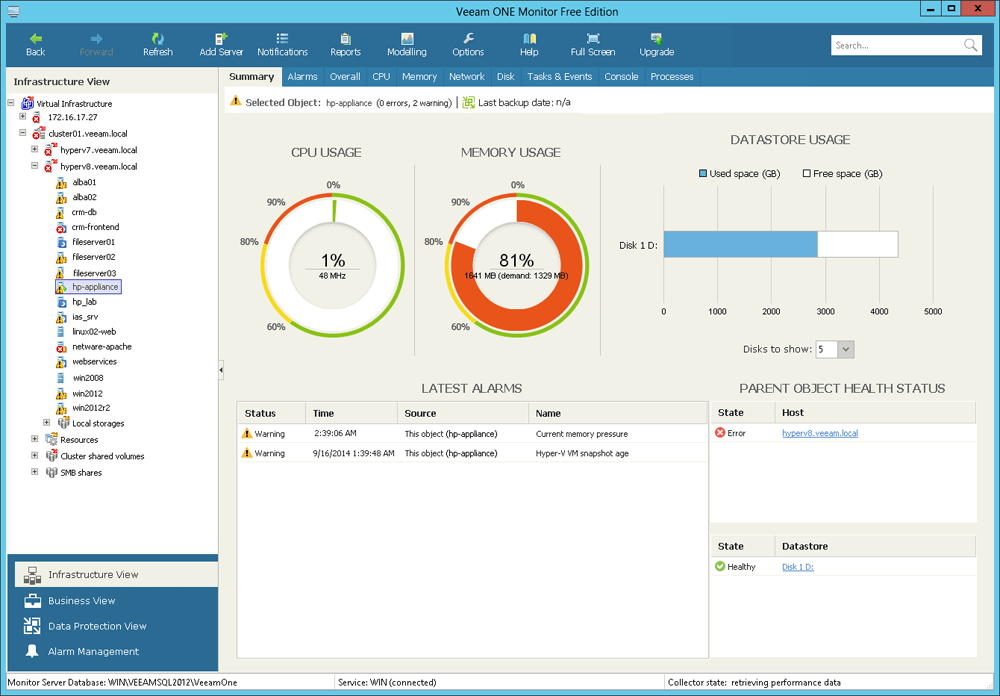Switch to the Alarms tab
This screenshot has width=1000, height=696.
(302, 76)
